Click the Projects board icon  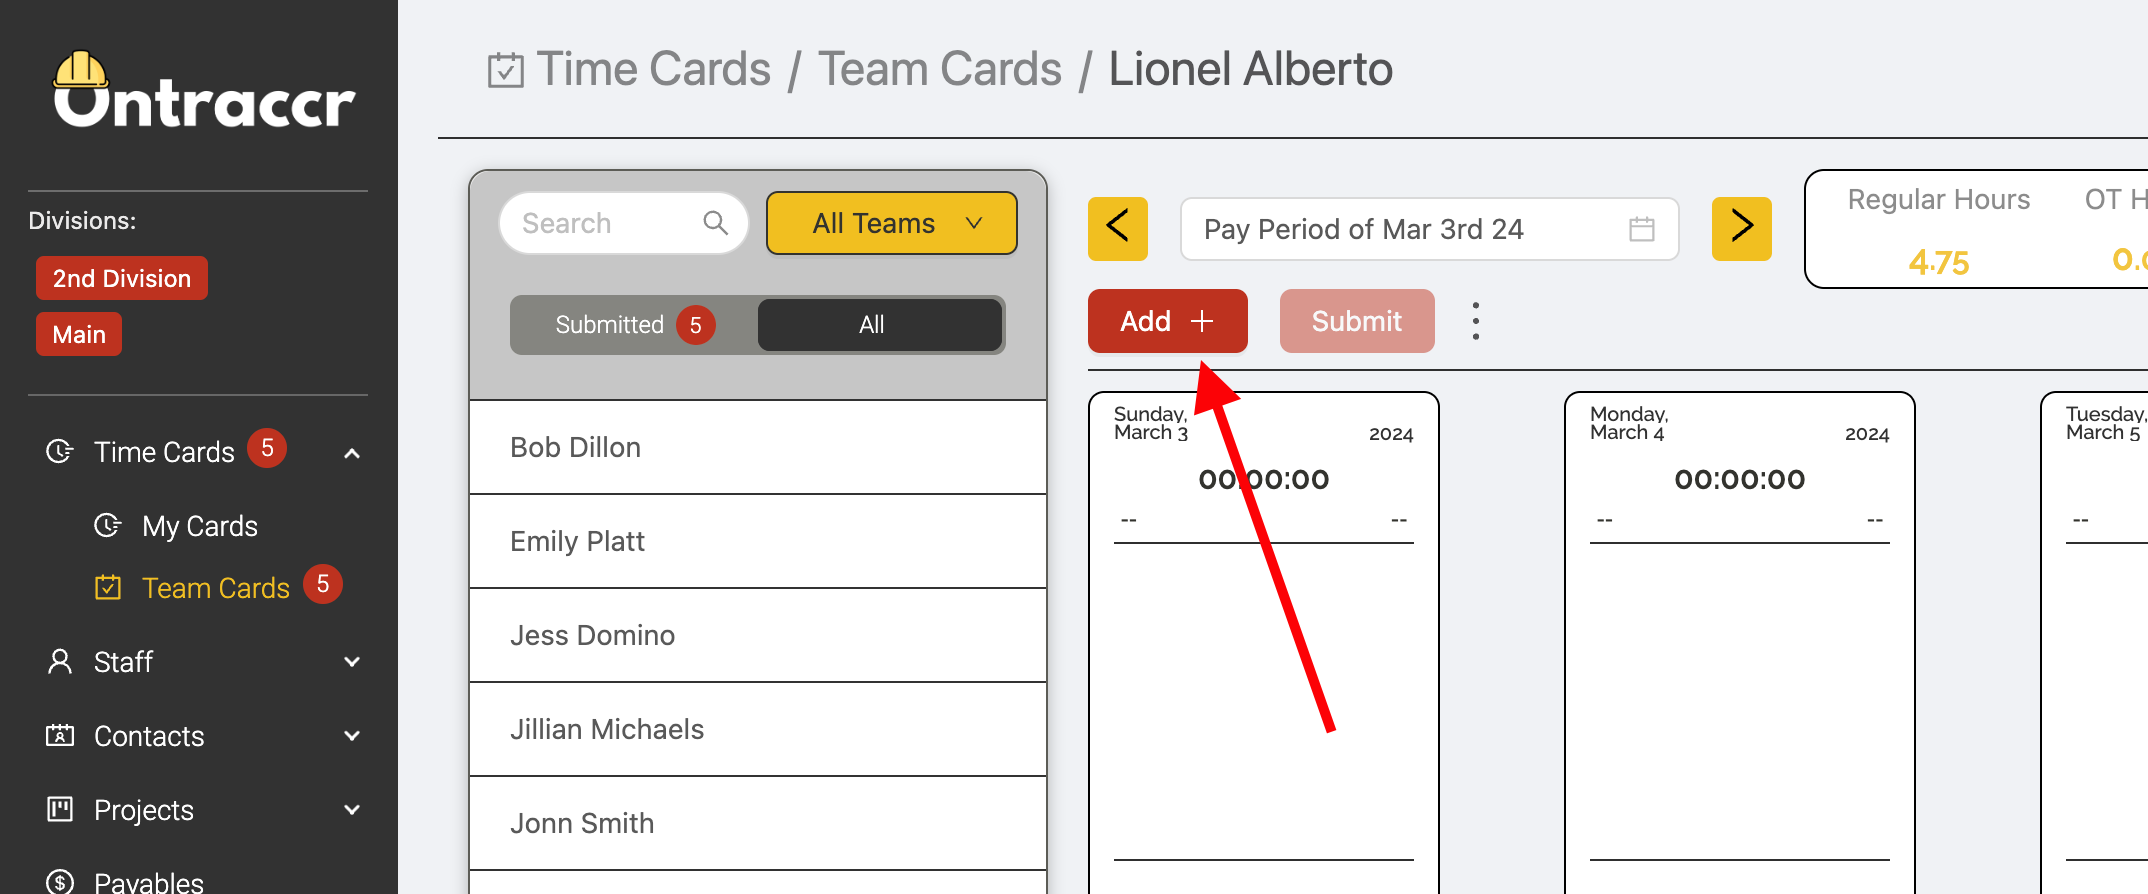coord(60,809)
